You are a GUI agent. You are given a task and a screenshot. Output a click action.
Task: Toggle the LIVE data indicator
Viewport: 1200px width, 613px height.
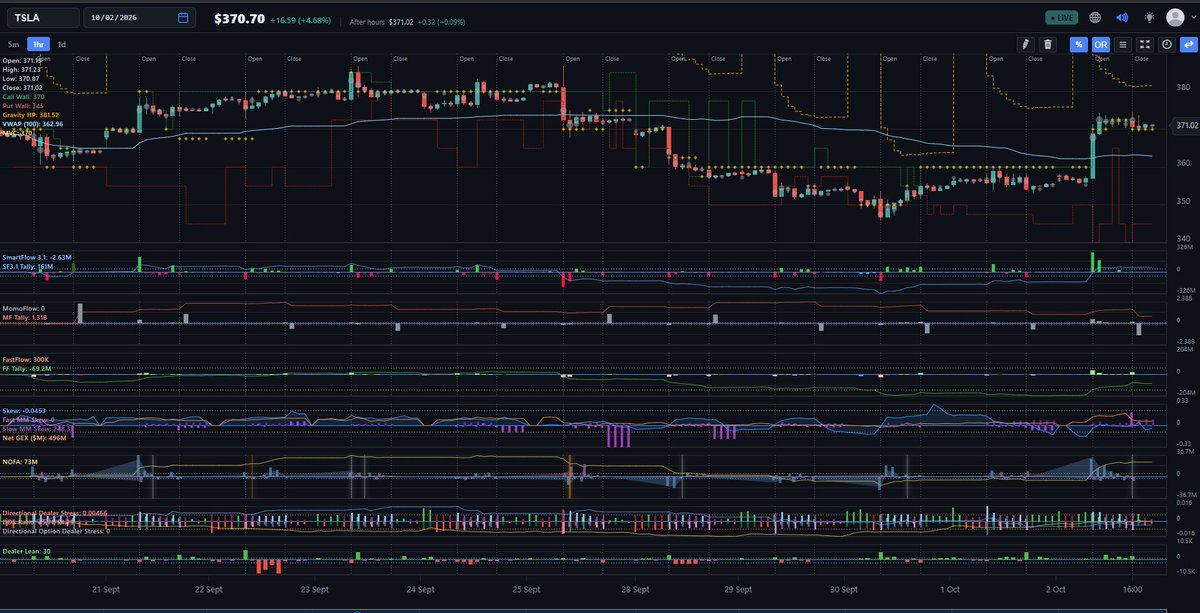click(1063, 18)
